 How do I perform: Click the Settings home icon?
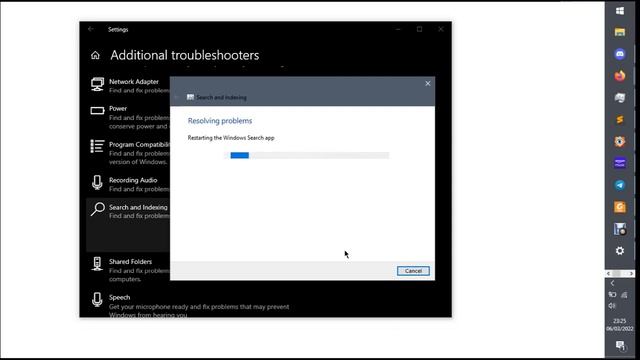95,55
